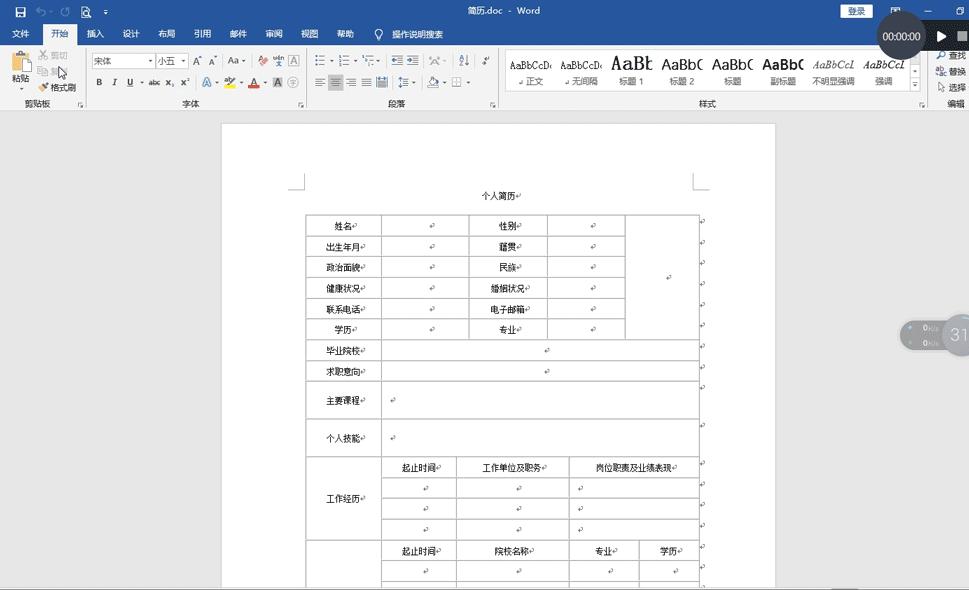This screenshot has height=590, width=969.
Task: Toggle superscript formatting
Action: 183,82
